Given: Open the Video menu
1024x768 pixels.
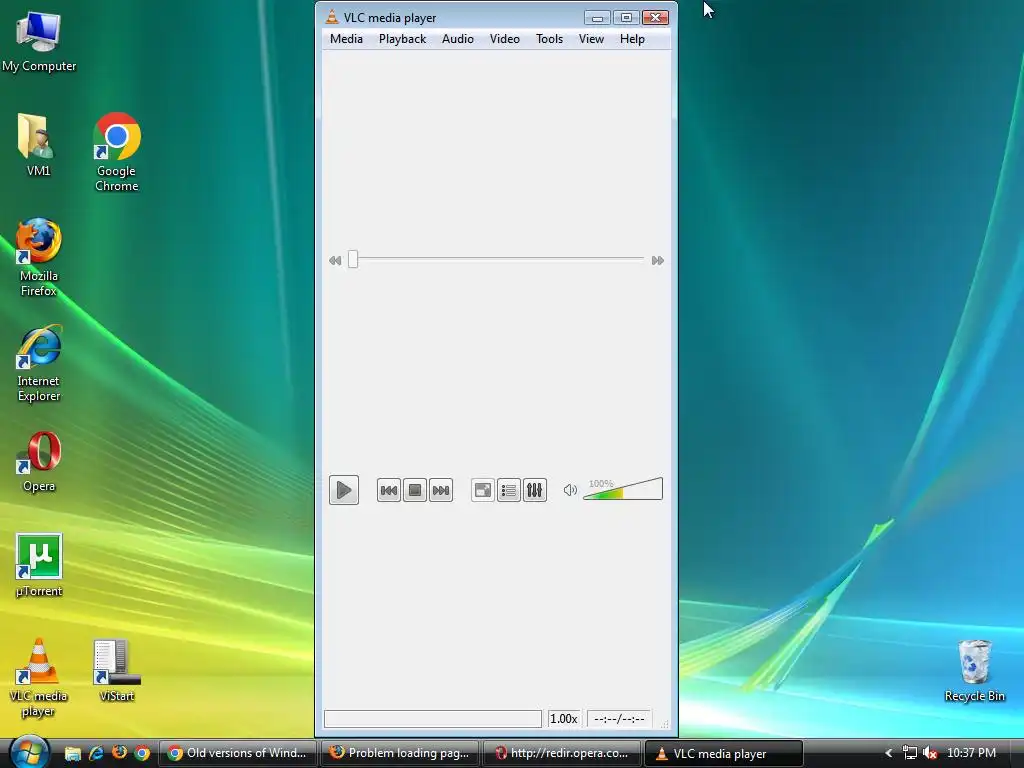Looking at the screenshot, I should click(505, 39).
